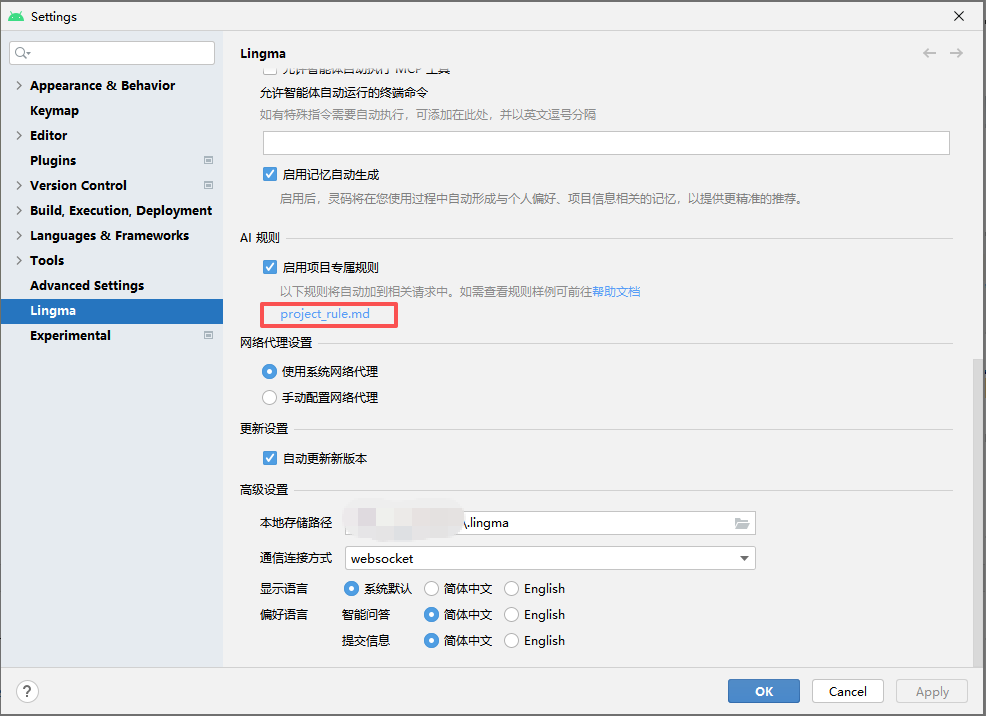This screenshot has width=986, height=716.
Task: Expand the Tools tree node
Action: [19, 260]
